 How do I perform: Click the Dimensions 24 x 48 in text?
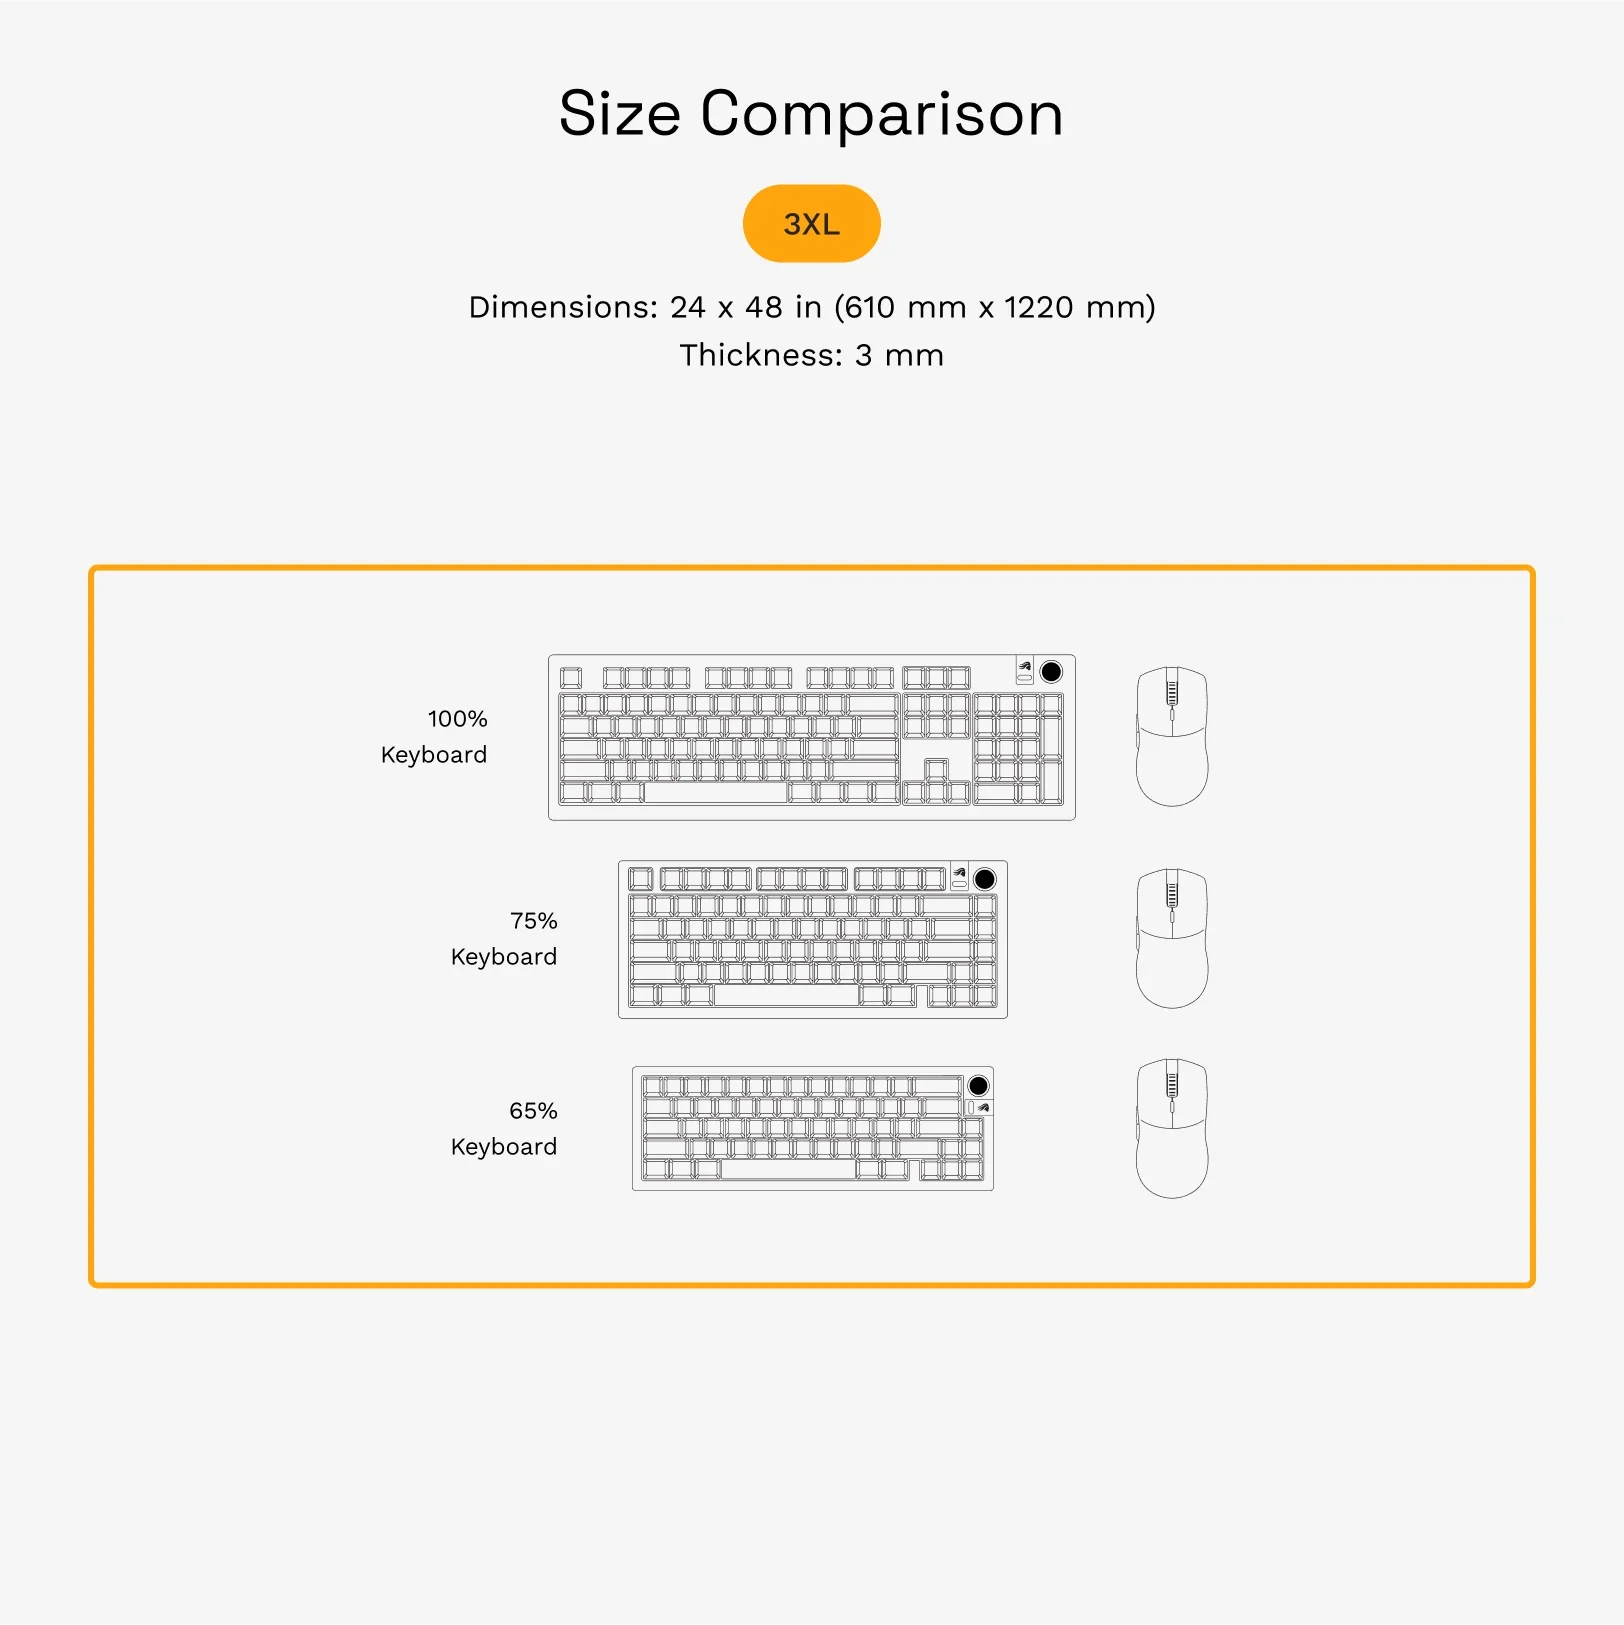811,307
